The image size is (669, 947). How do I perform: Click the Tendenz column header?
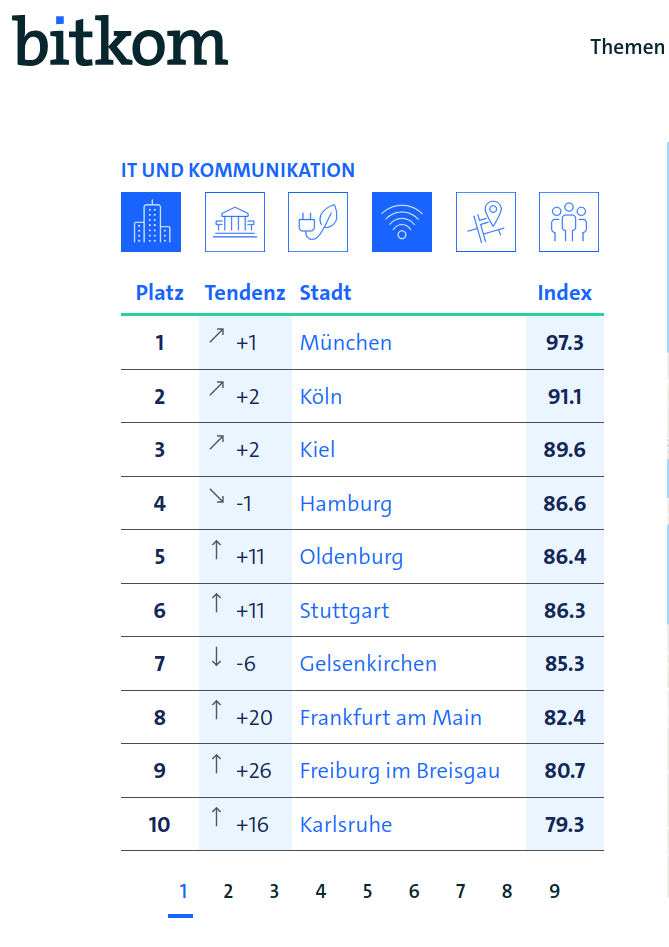click(245, 293)
